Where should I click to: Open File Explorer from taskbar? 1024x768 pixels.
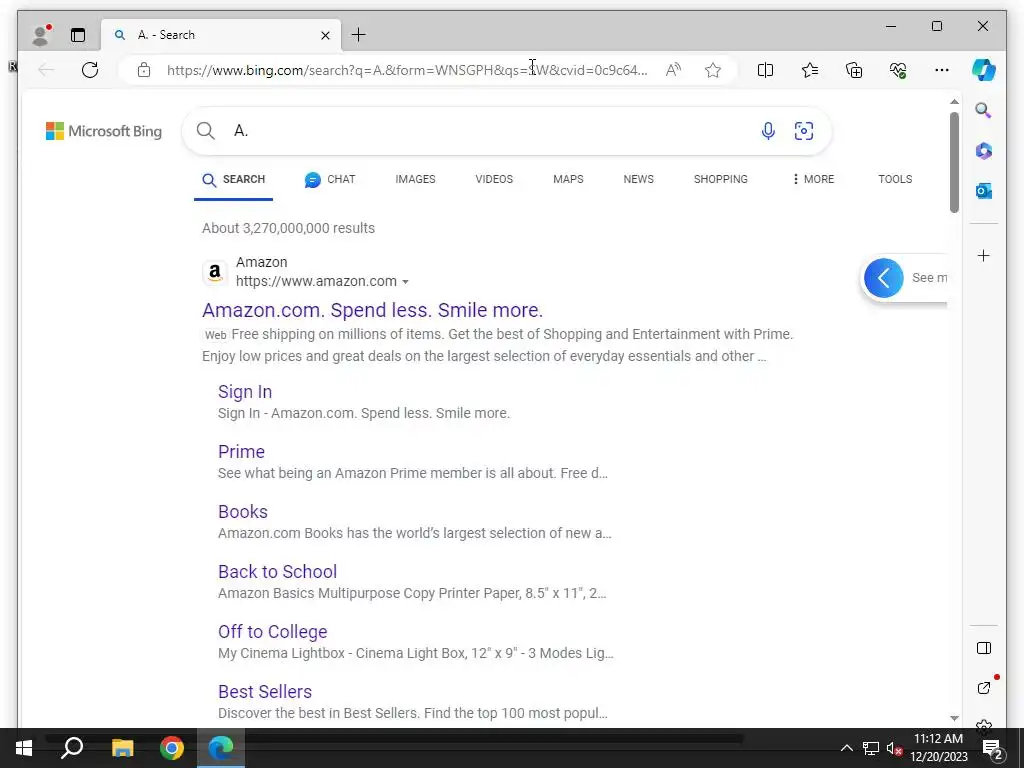[122, 748]
